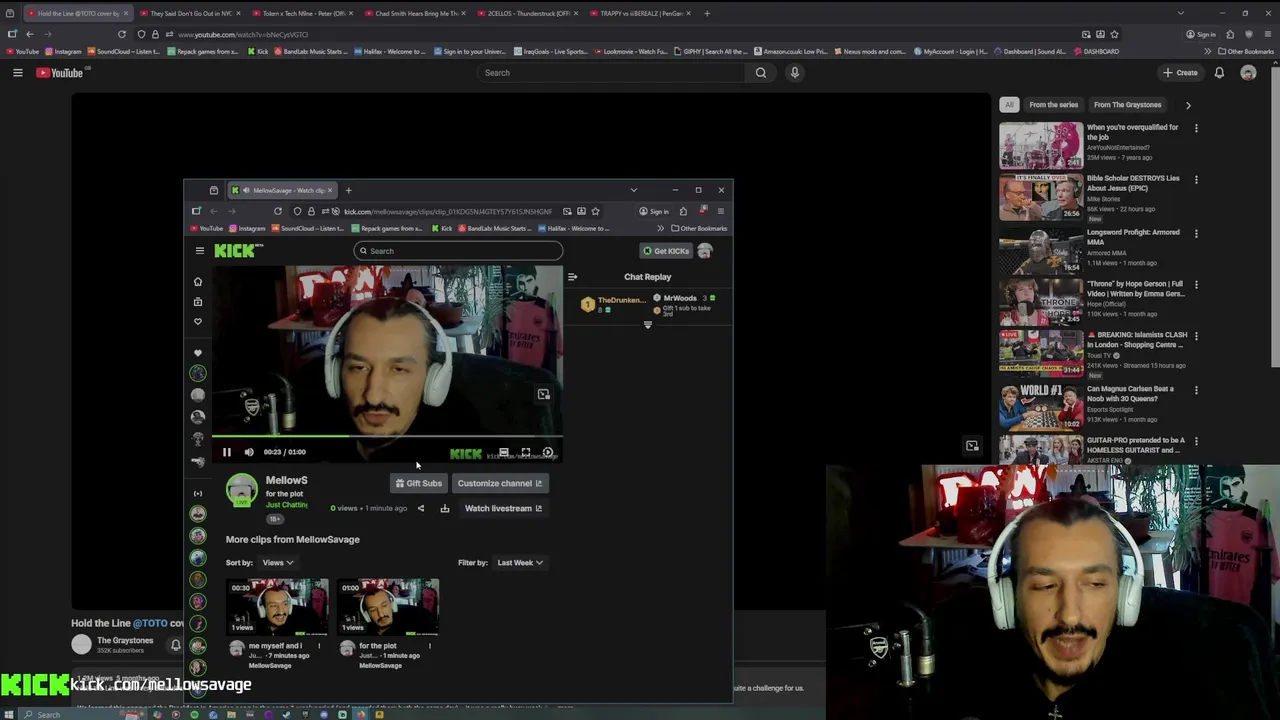
Task: Expand leaderboard chevron under chat replay
Action: tap(647, 325)
